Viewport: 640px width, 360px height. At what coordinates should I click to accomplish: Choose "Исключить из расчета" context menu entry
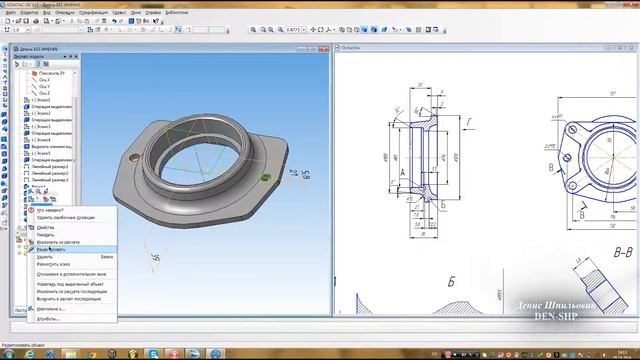(x=58, y=242)
